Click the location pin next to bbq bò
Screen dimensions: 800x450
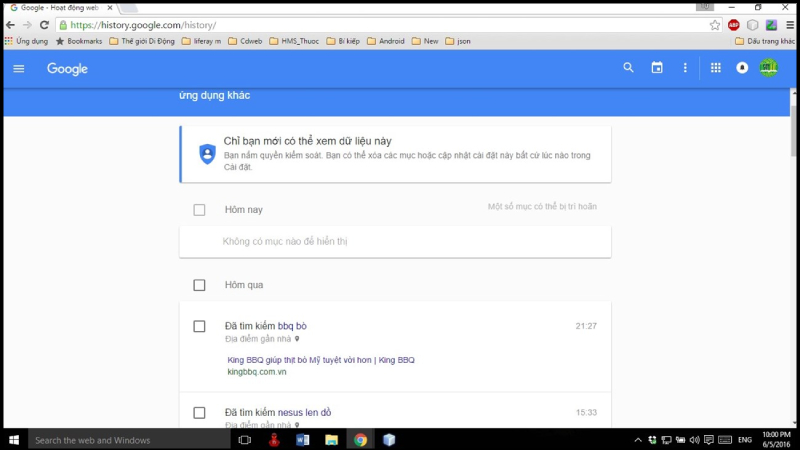click(297, 339)
